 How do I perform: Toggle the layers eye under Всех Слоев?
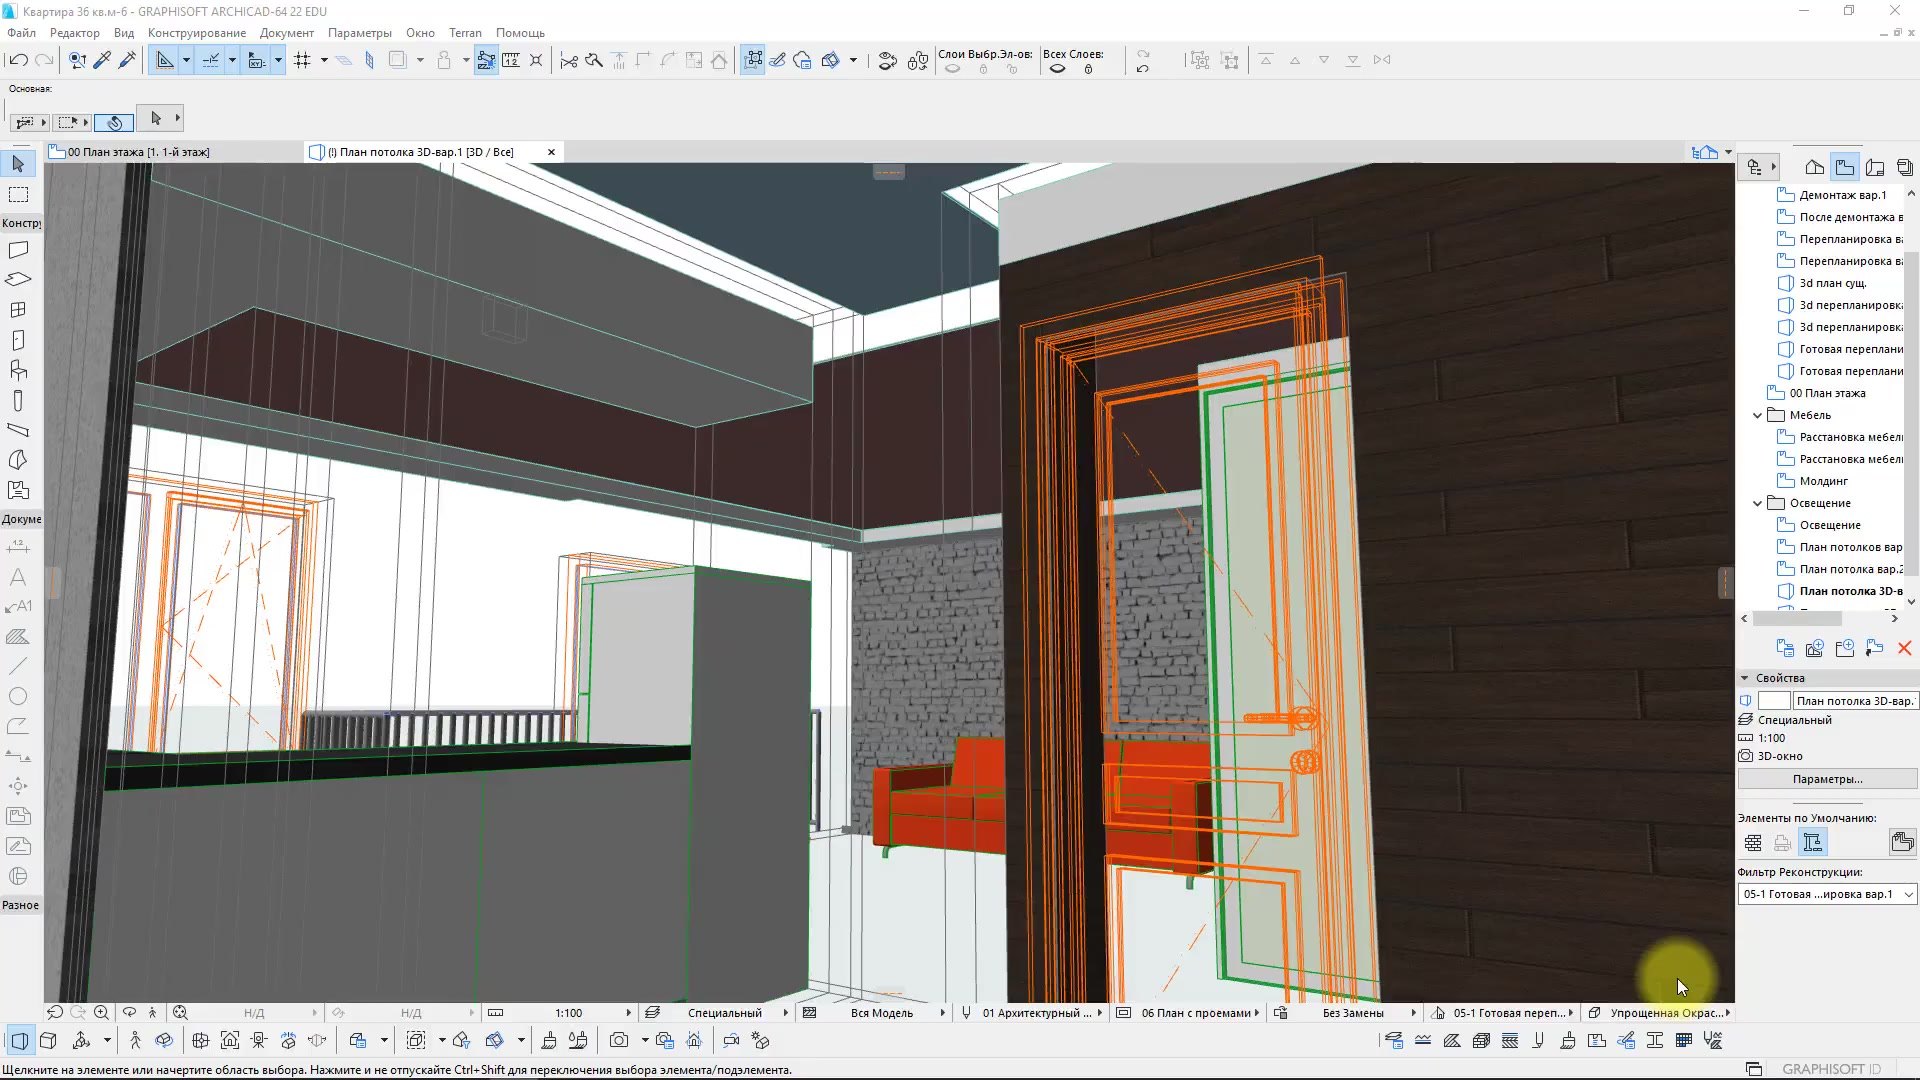click(1057, 69)
